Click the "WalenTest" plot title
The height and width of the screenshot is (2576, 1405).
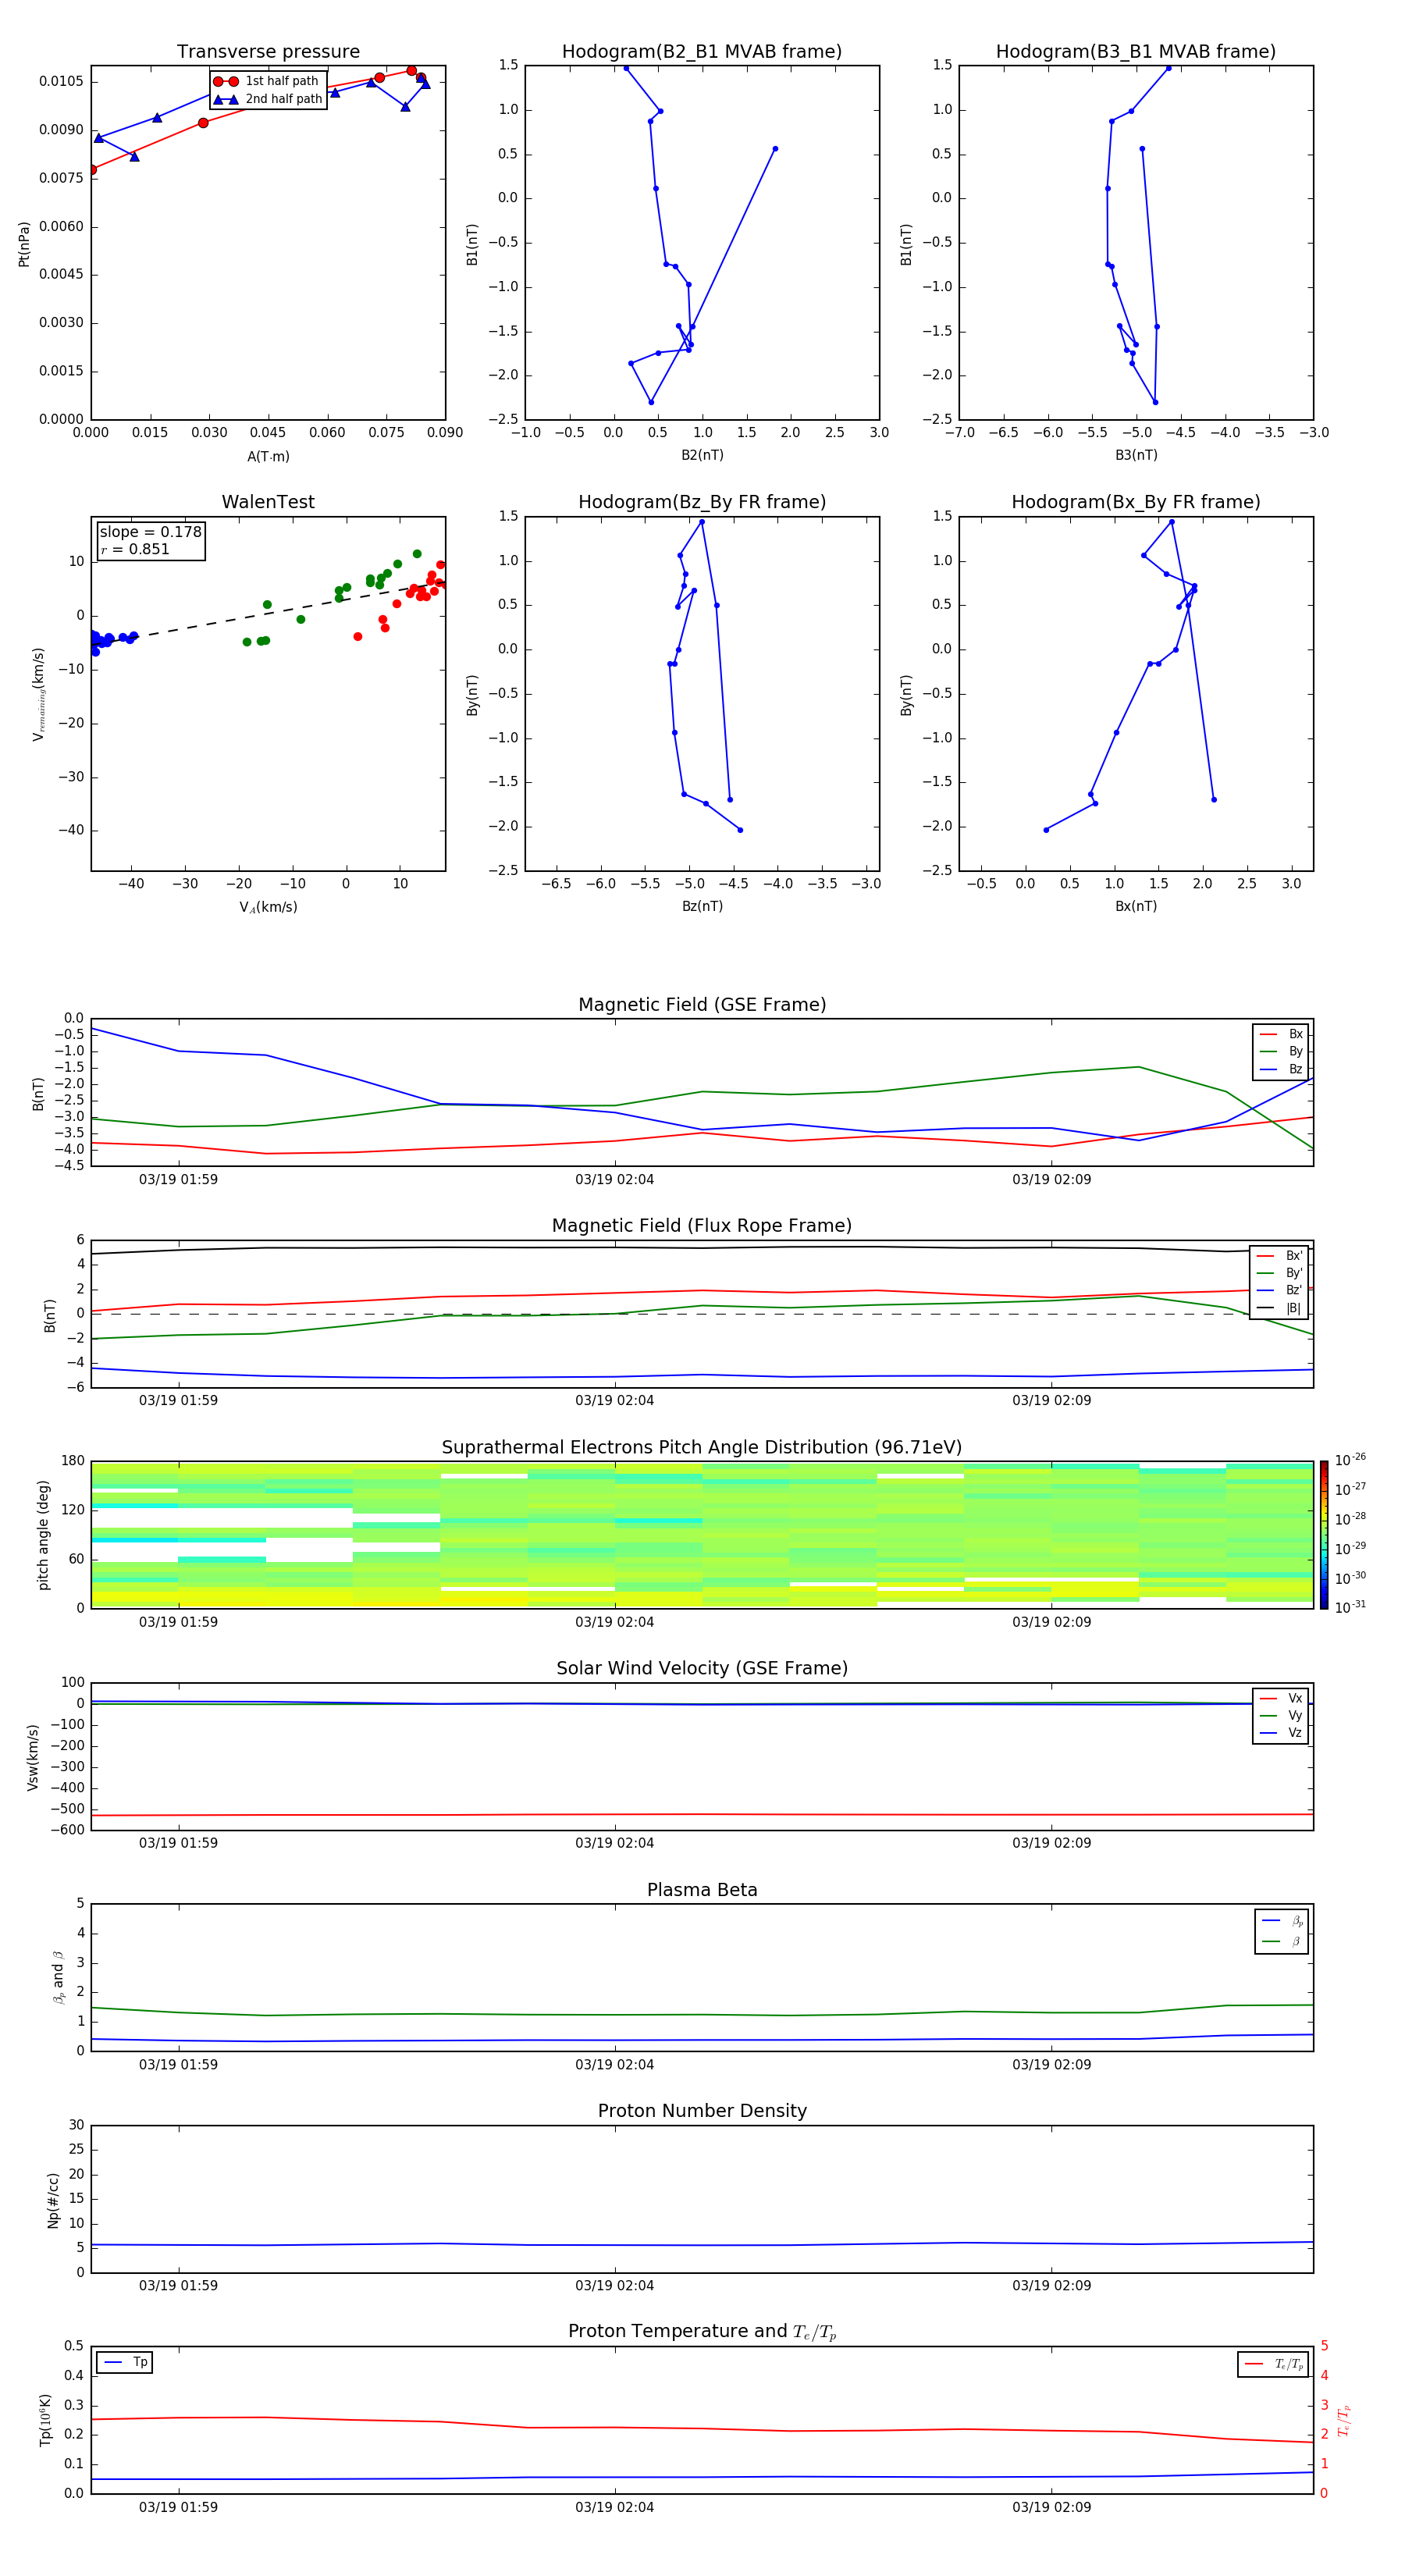pyautogui.click(x=268, y=502)
